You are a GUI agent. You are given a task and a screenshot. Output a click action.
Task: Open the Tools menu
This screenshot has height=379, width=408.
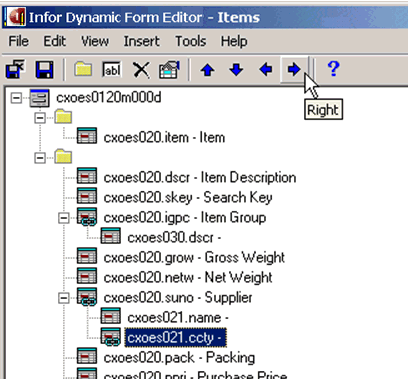point(191,41)
